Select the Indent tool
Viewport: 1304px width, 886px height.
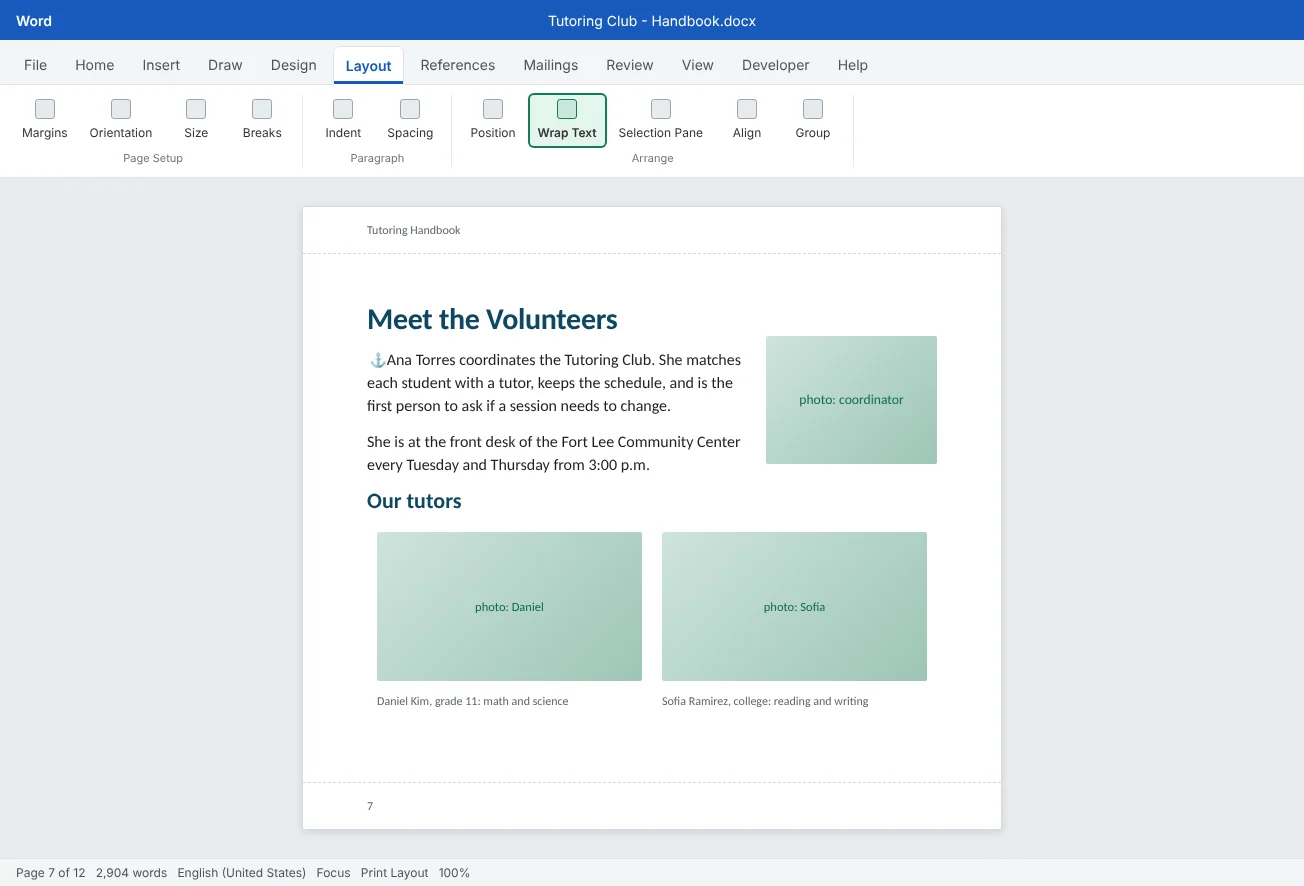coord(343,120)
